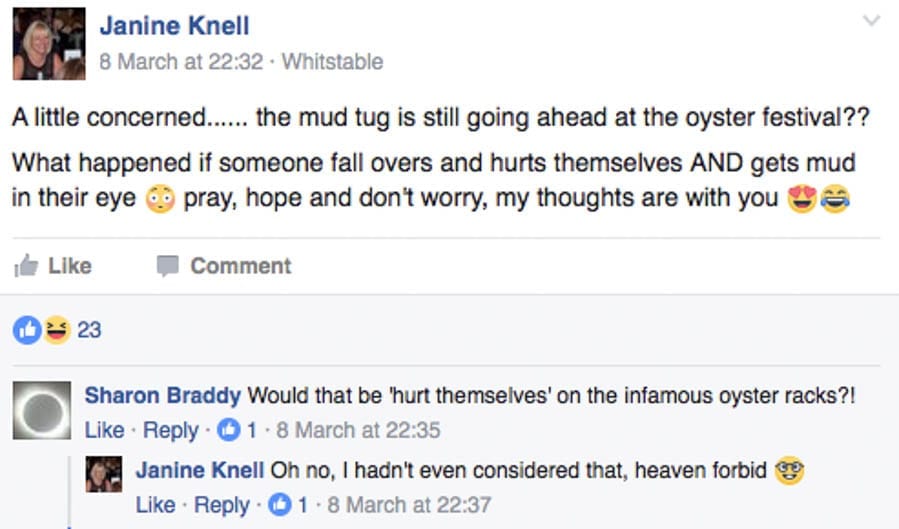Click the like count icon on Janine's reply
This screenshot has width=899, height=529.
tap(279, 505)
